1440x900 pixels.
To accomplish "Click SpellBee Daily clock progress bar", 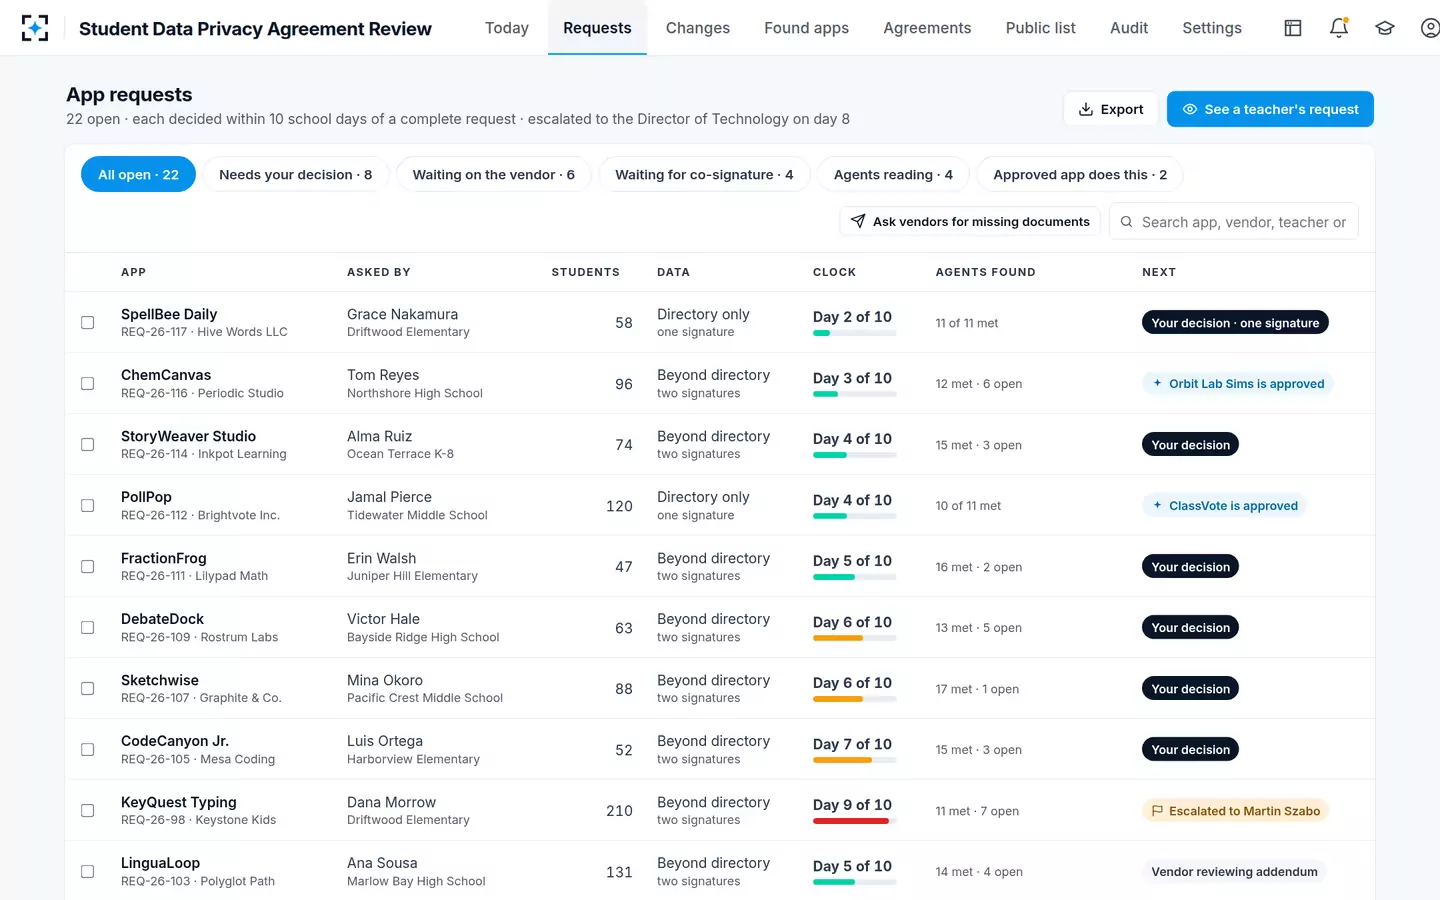I will (855, 333).
